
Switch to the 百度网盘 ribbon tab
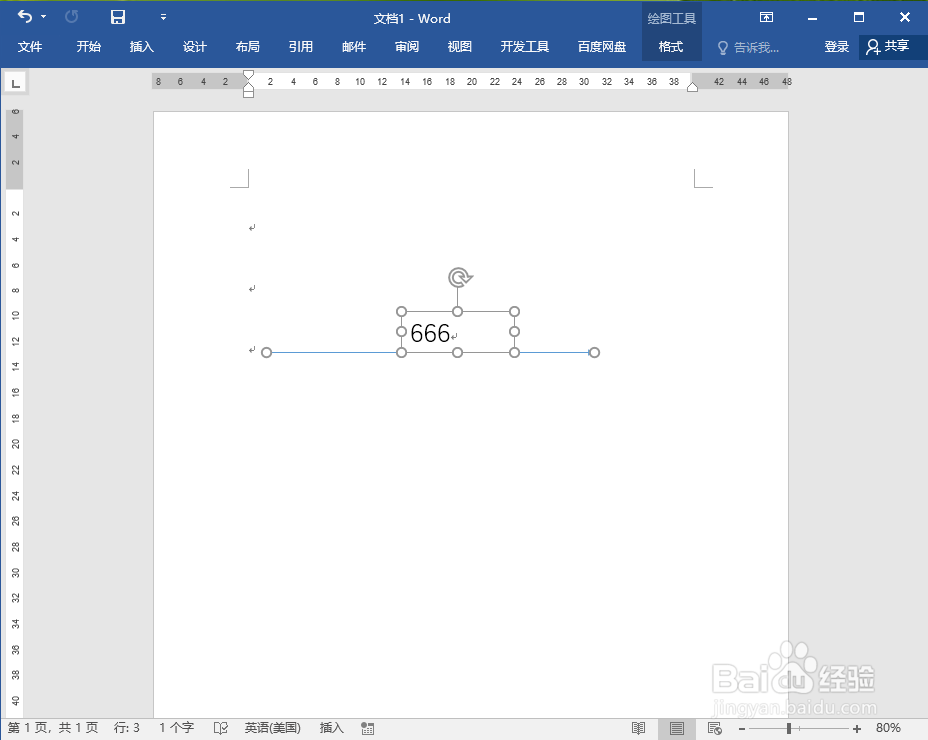(x=602, y=47)
